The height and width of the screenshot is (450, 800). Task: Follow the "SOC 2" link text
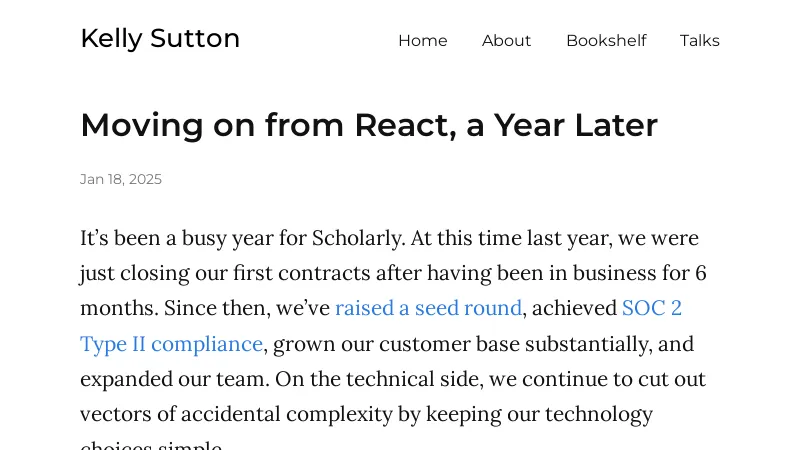click(x=651, y=308)
